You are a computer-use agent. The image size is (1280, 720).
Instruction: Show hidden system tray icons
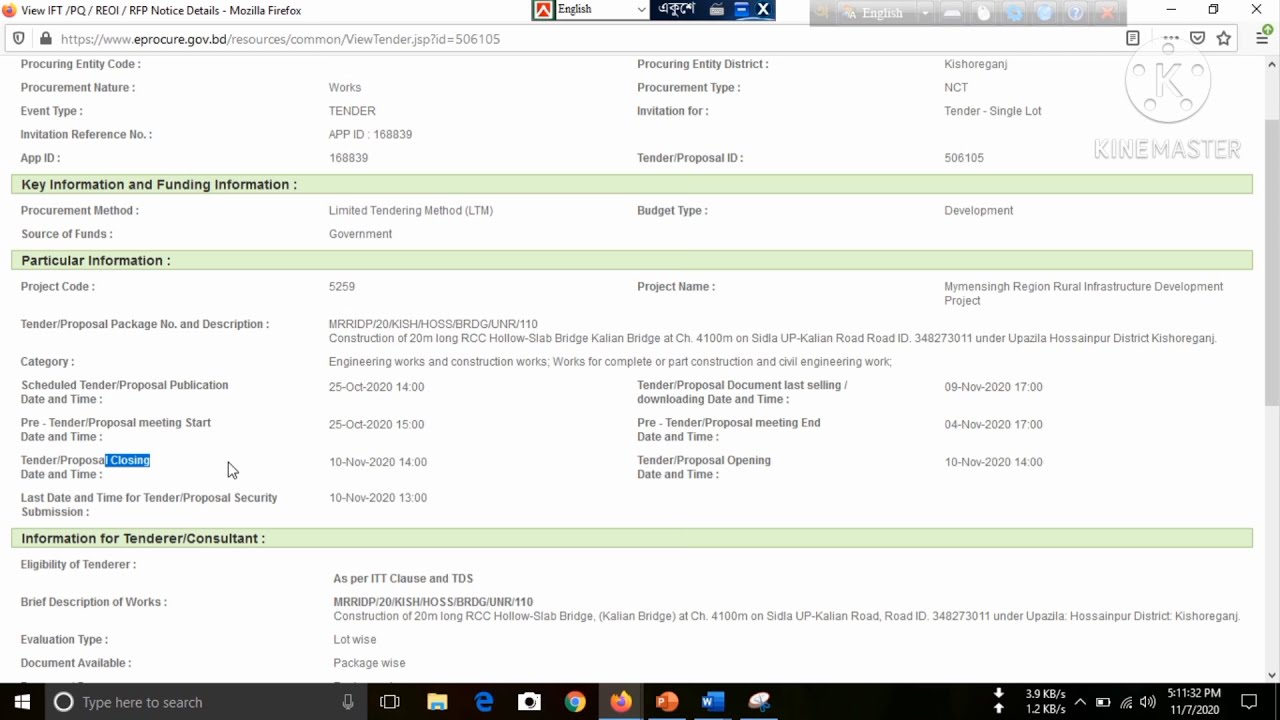point(1080,702)
